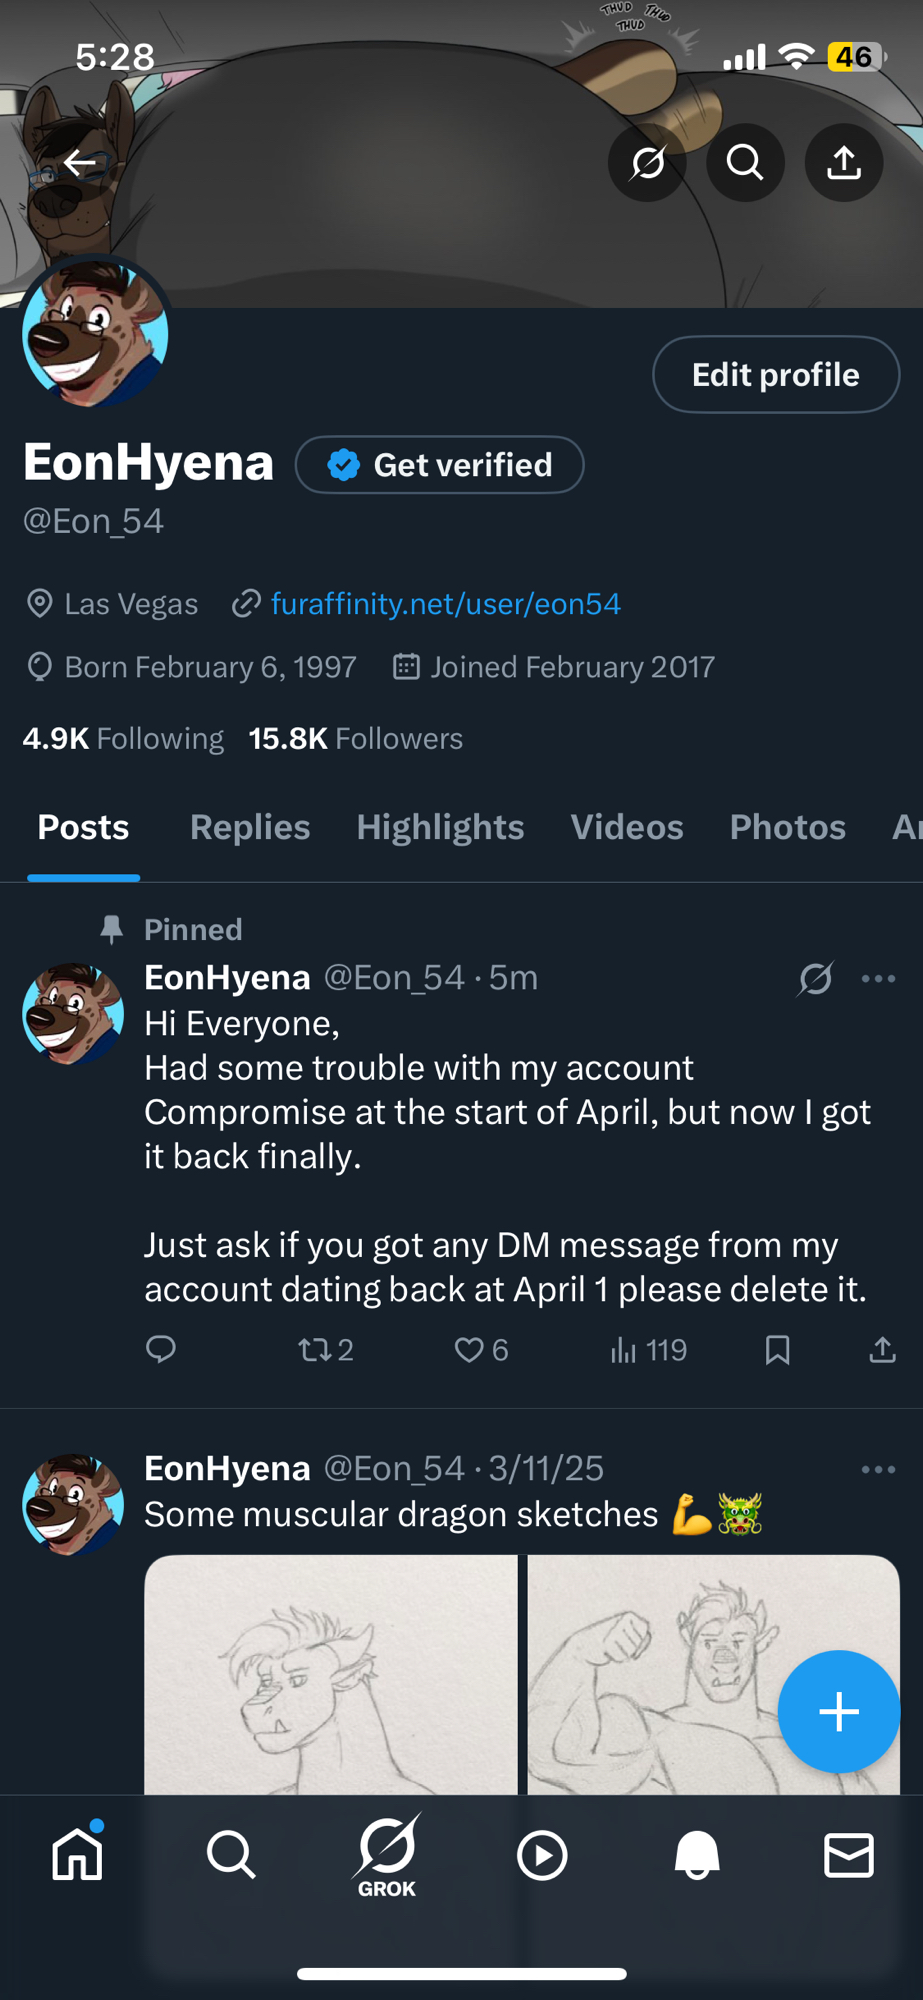923x2000 pixels.
Task: Open more options on pinned post
Action: click(x=878, y=978)
